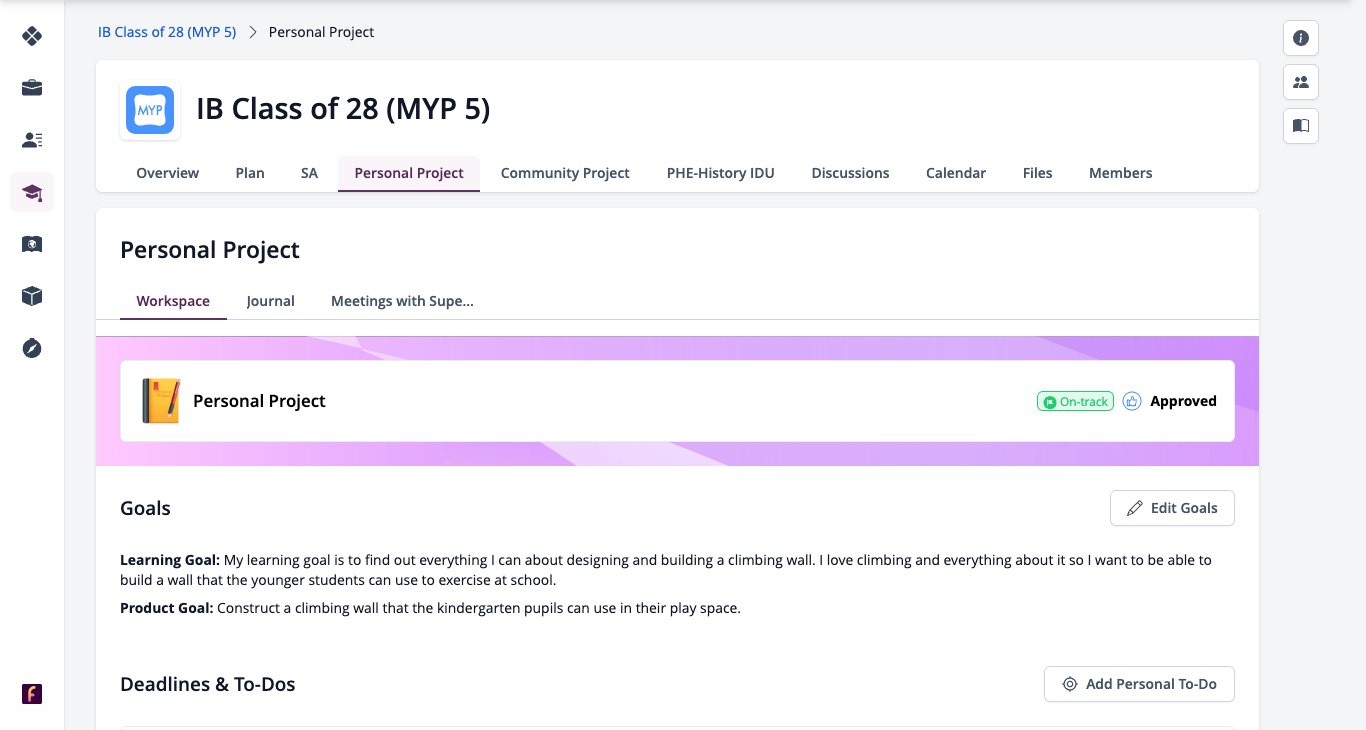Screen dimensions: 1366x730
Task: Click the open book icon at right
Action: (x=1301, y=126)
